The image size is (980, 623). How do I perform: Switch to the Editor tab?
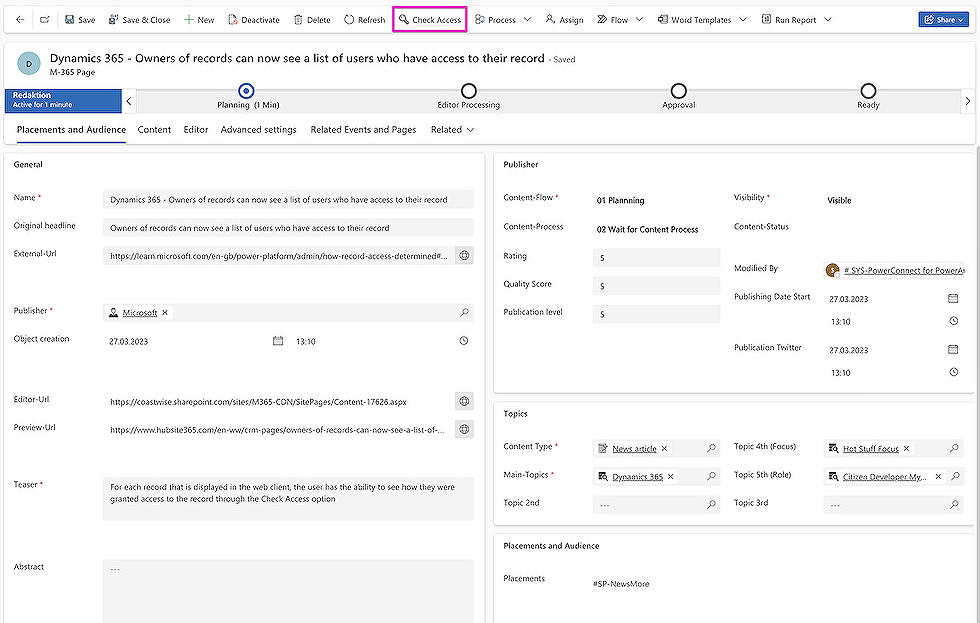196,129
